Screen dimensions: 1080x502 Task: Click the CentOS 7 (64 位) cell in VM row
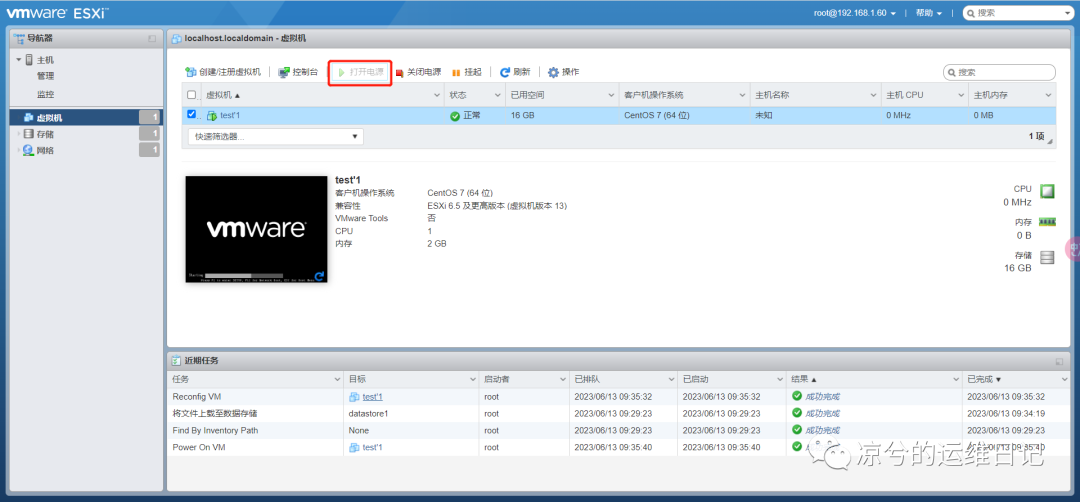656,116
